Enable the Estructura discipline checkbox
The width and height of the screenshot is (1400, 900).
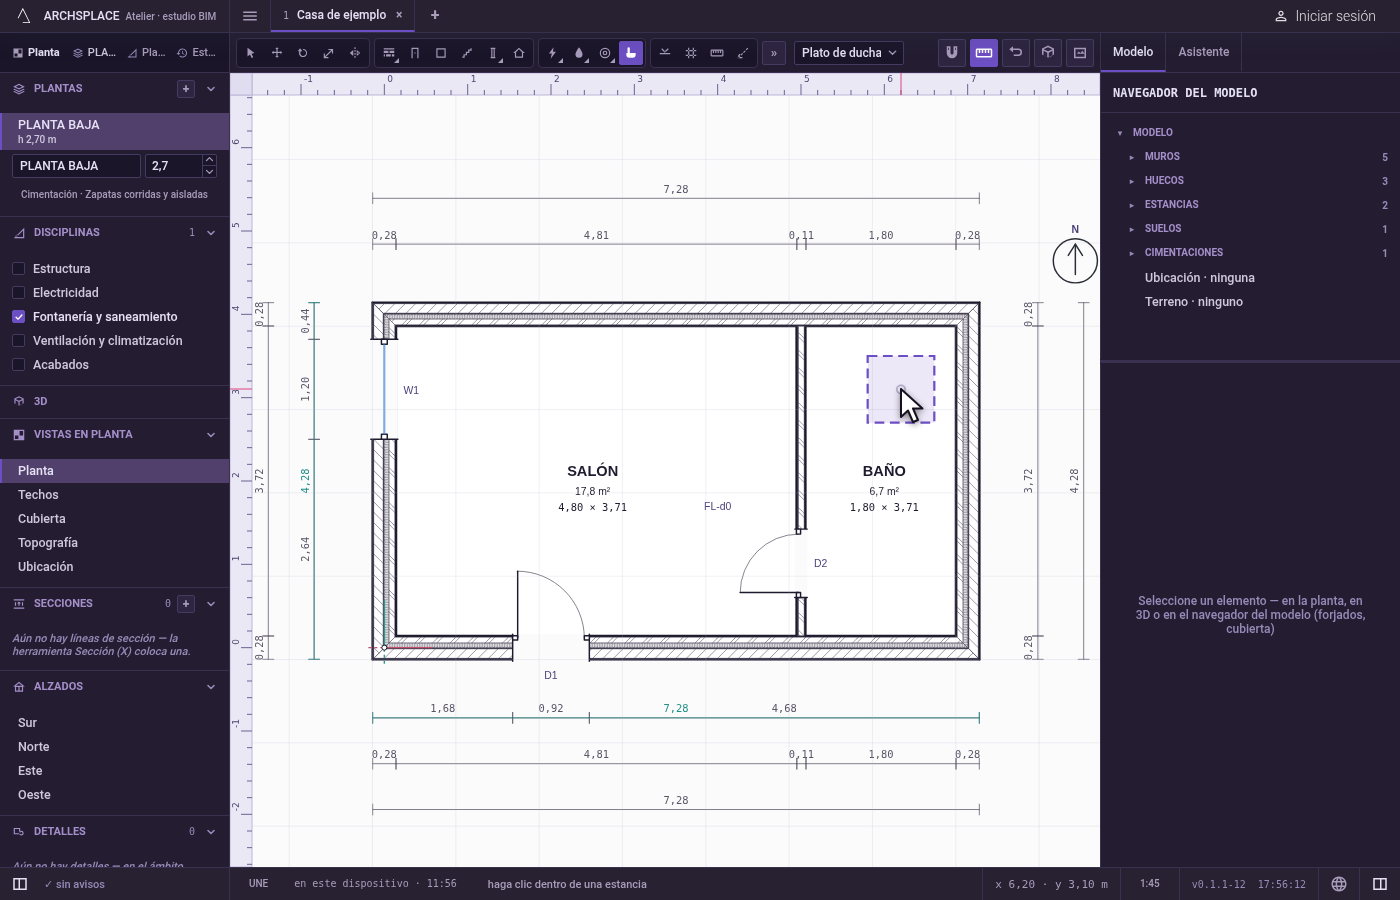18,269
